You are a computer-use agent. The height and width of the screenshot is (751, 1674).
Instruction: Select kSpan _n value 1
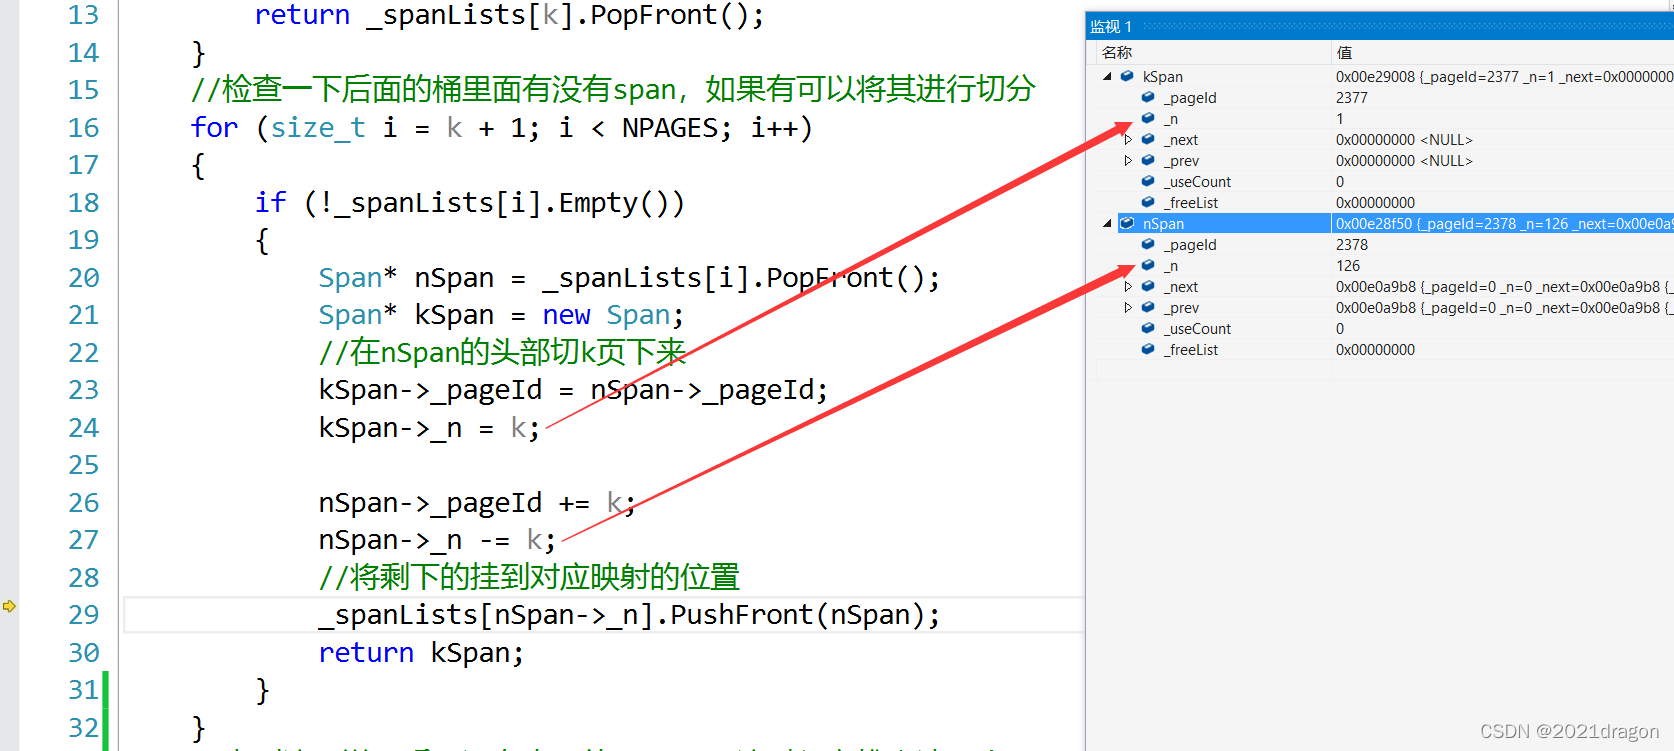pyautogui.click(x=1340, y=118)
